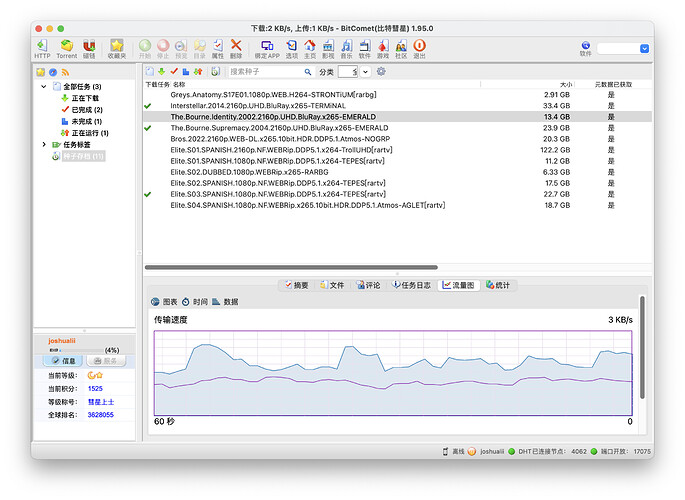Select the Interstellar.2014.2160p torrent row
This screenshot has width=685, height=500.
coord(398,106)
